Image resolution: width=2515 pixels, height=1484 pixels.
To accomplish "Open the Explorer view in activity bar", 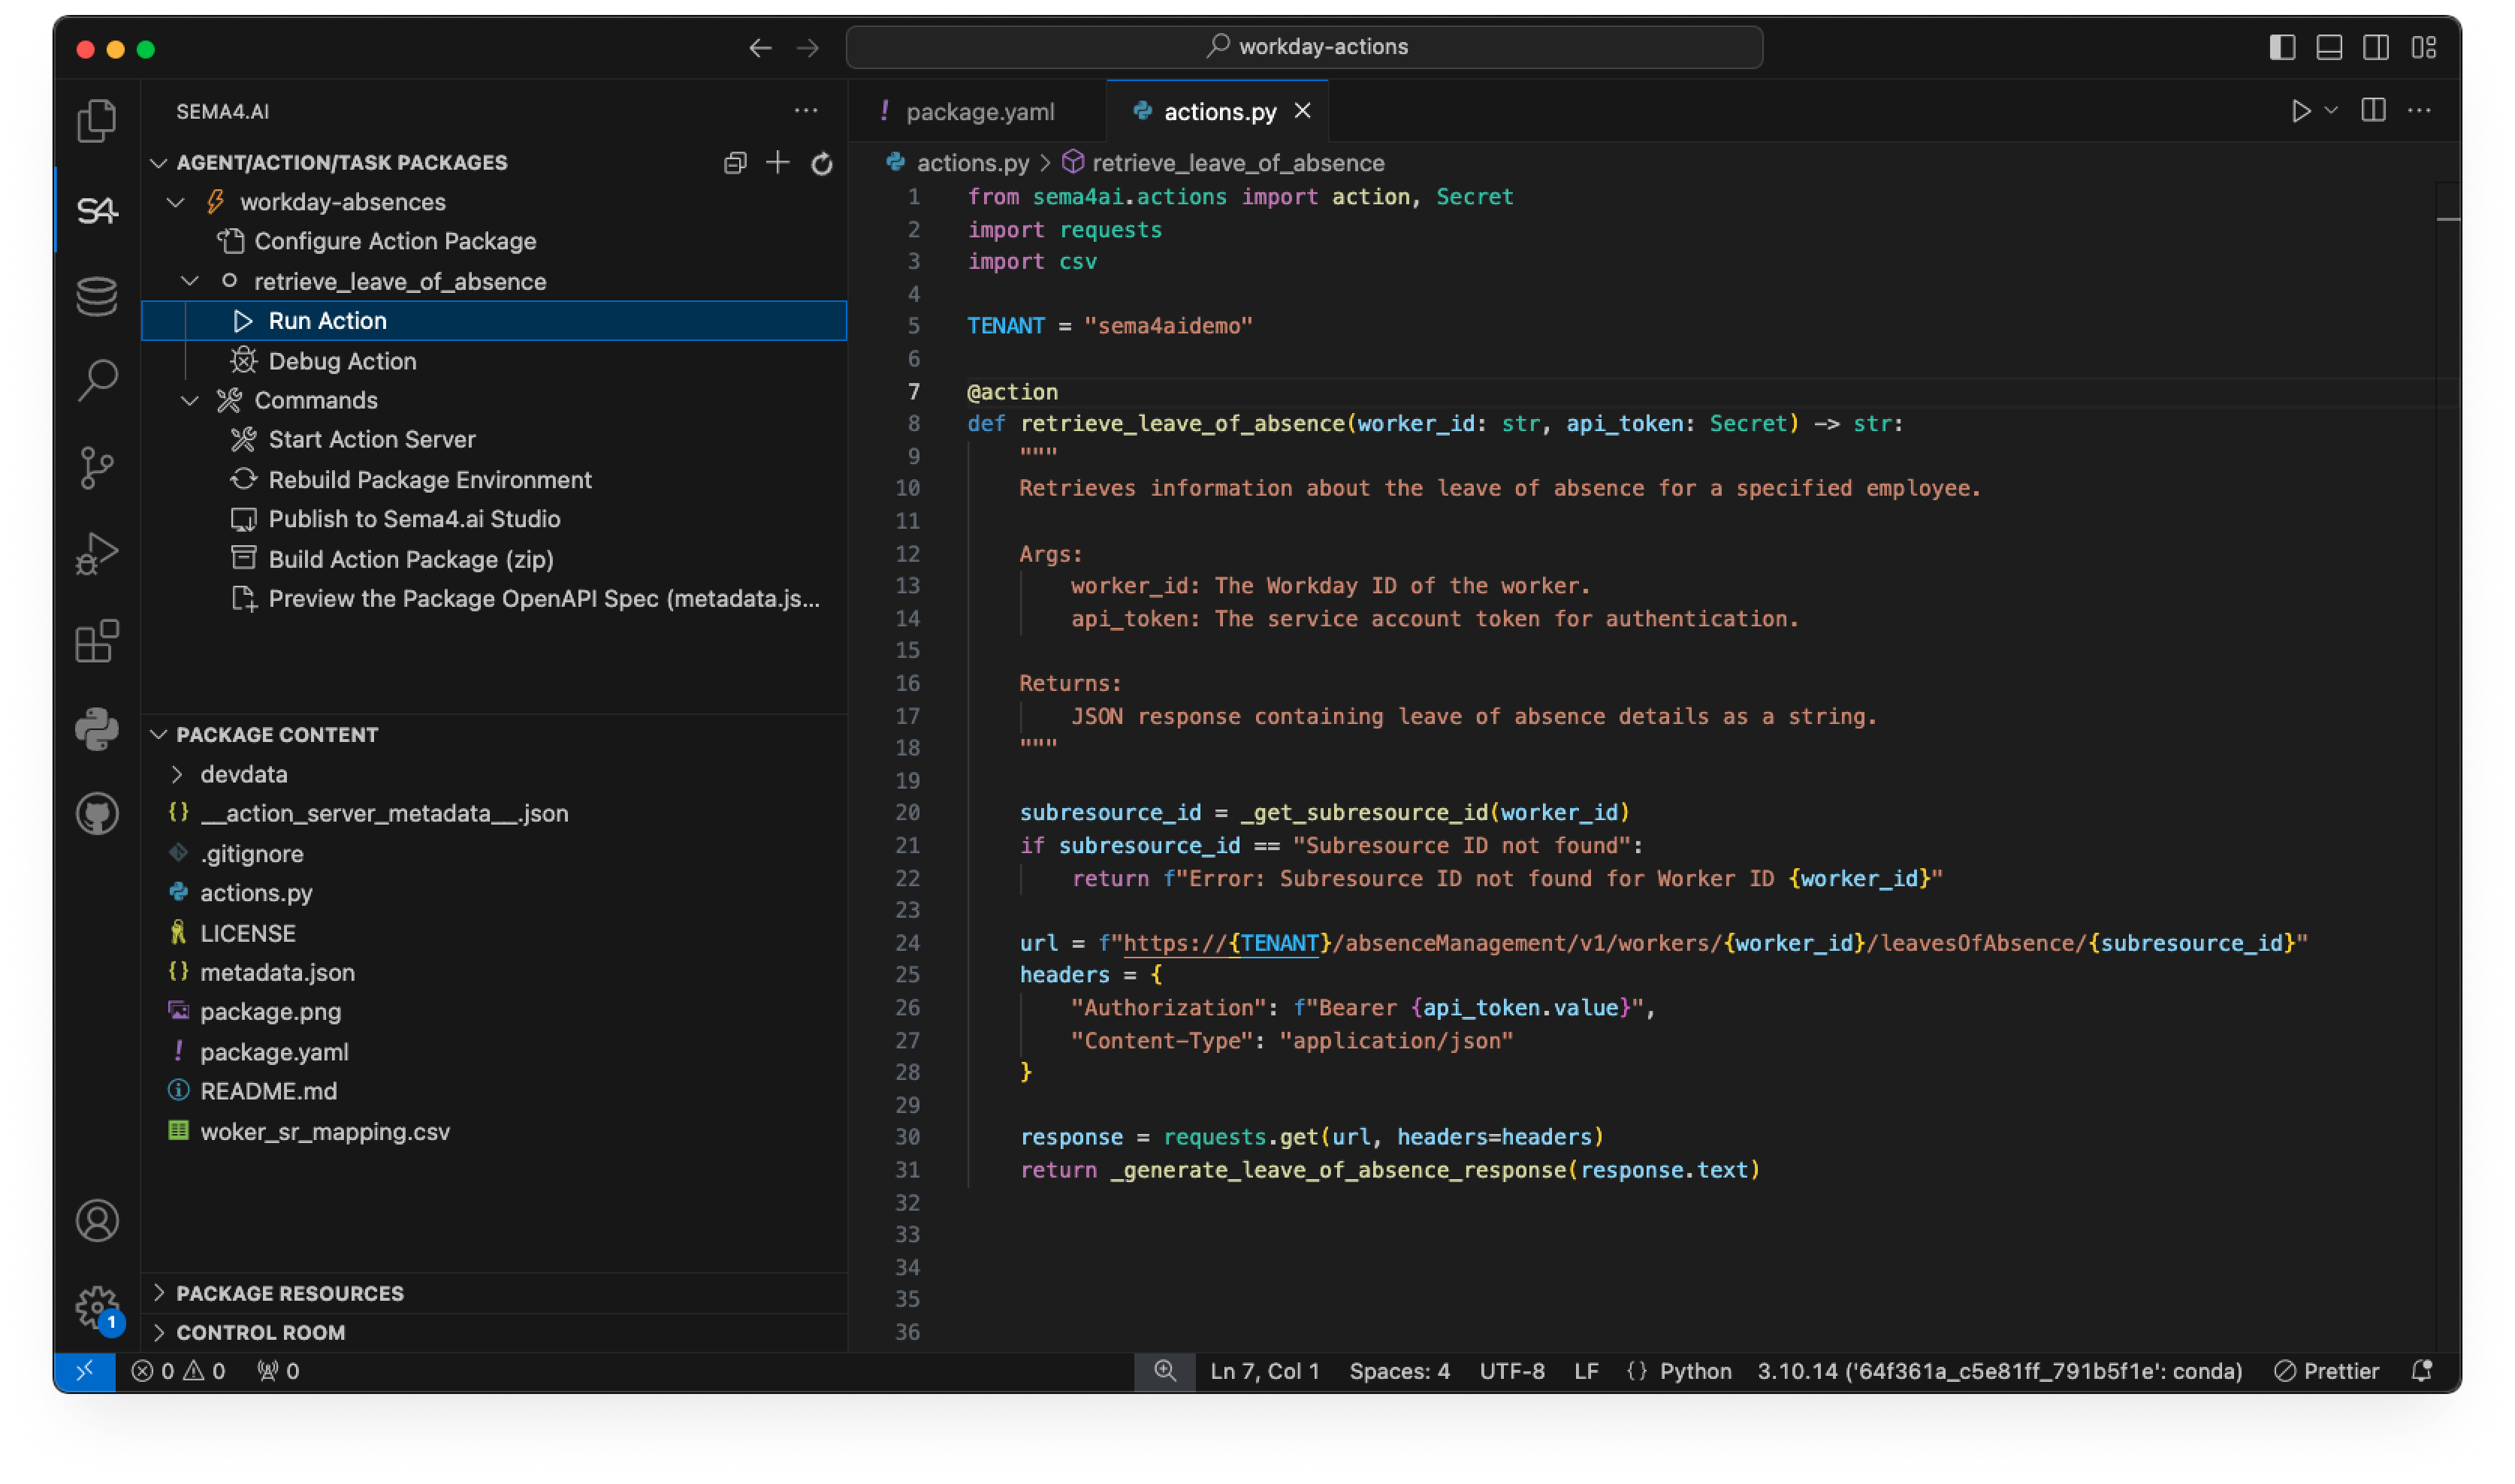I will (97, 121).
